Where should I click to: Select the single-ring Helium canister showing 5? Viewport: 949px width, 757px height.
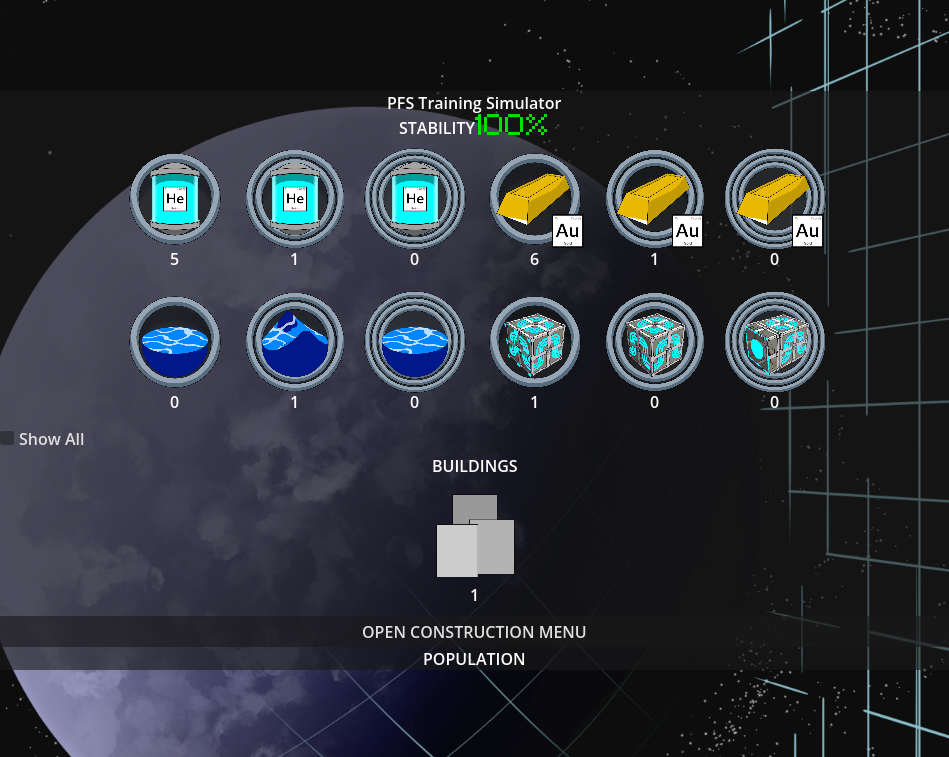pos(174,198)
